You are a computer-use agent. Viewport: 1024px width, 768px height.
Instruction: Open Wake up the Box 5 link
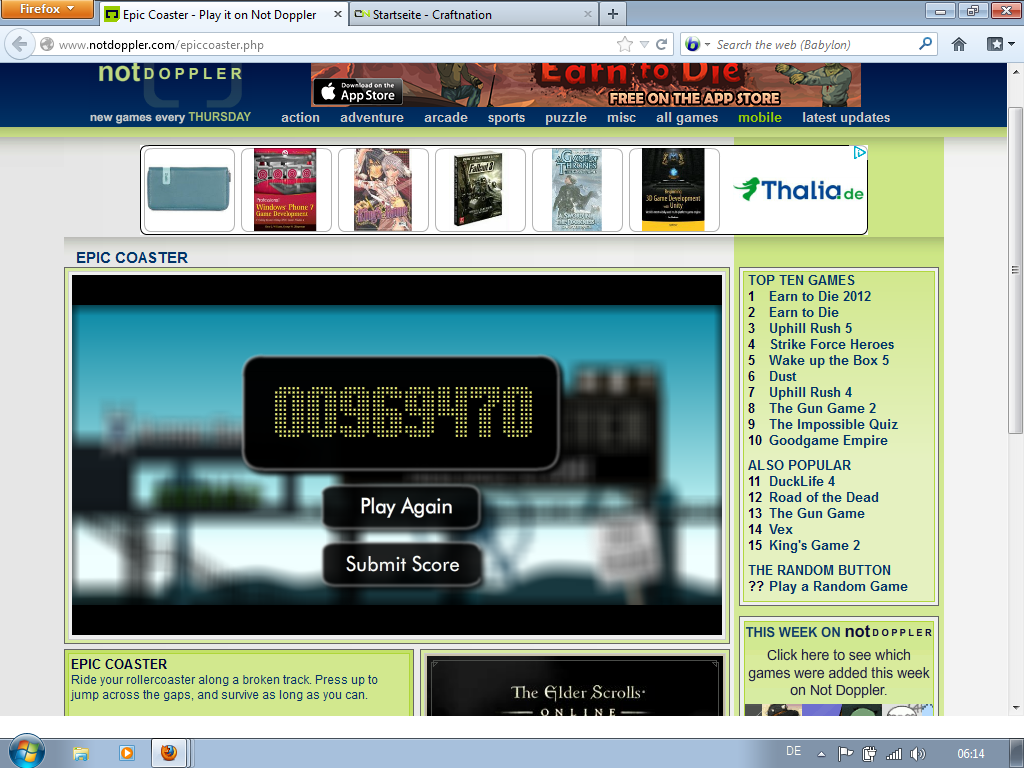[829, 360]
